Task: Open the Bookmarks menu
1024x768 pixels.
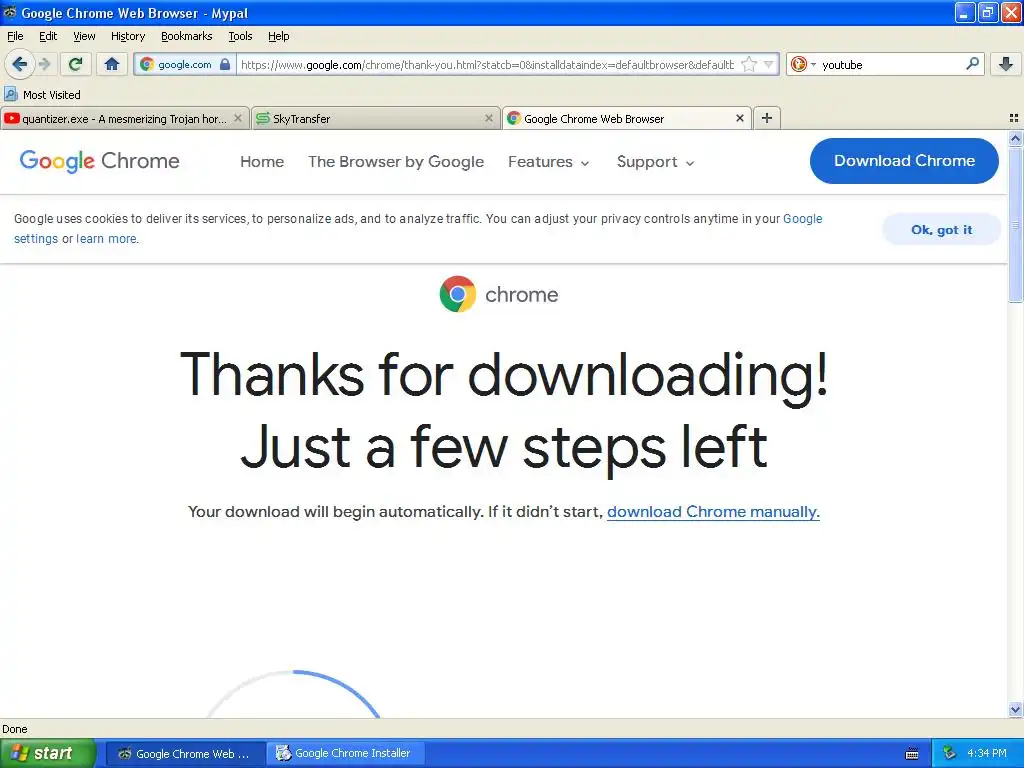Action: (x=187, y=36)
